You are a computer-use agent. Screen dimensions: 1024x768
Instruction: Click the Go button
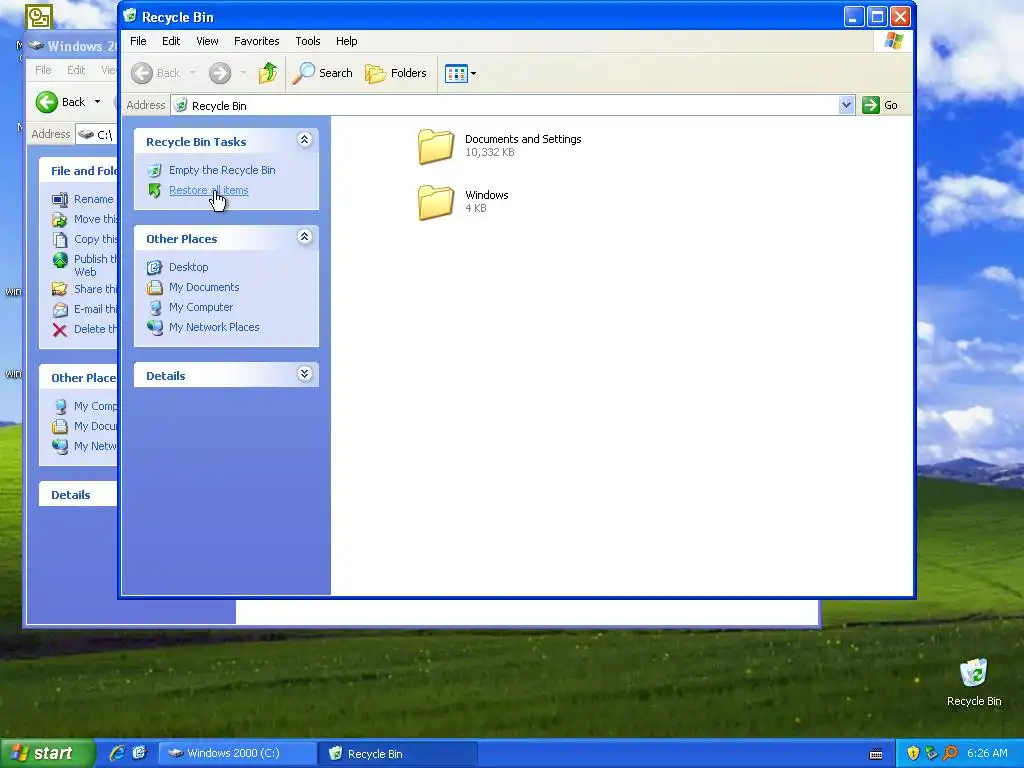(x=880, y=105)
